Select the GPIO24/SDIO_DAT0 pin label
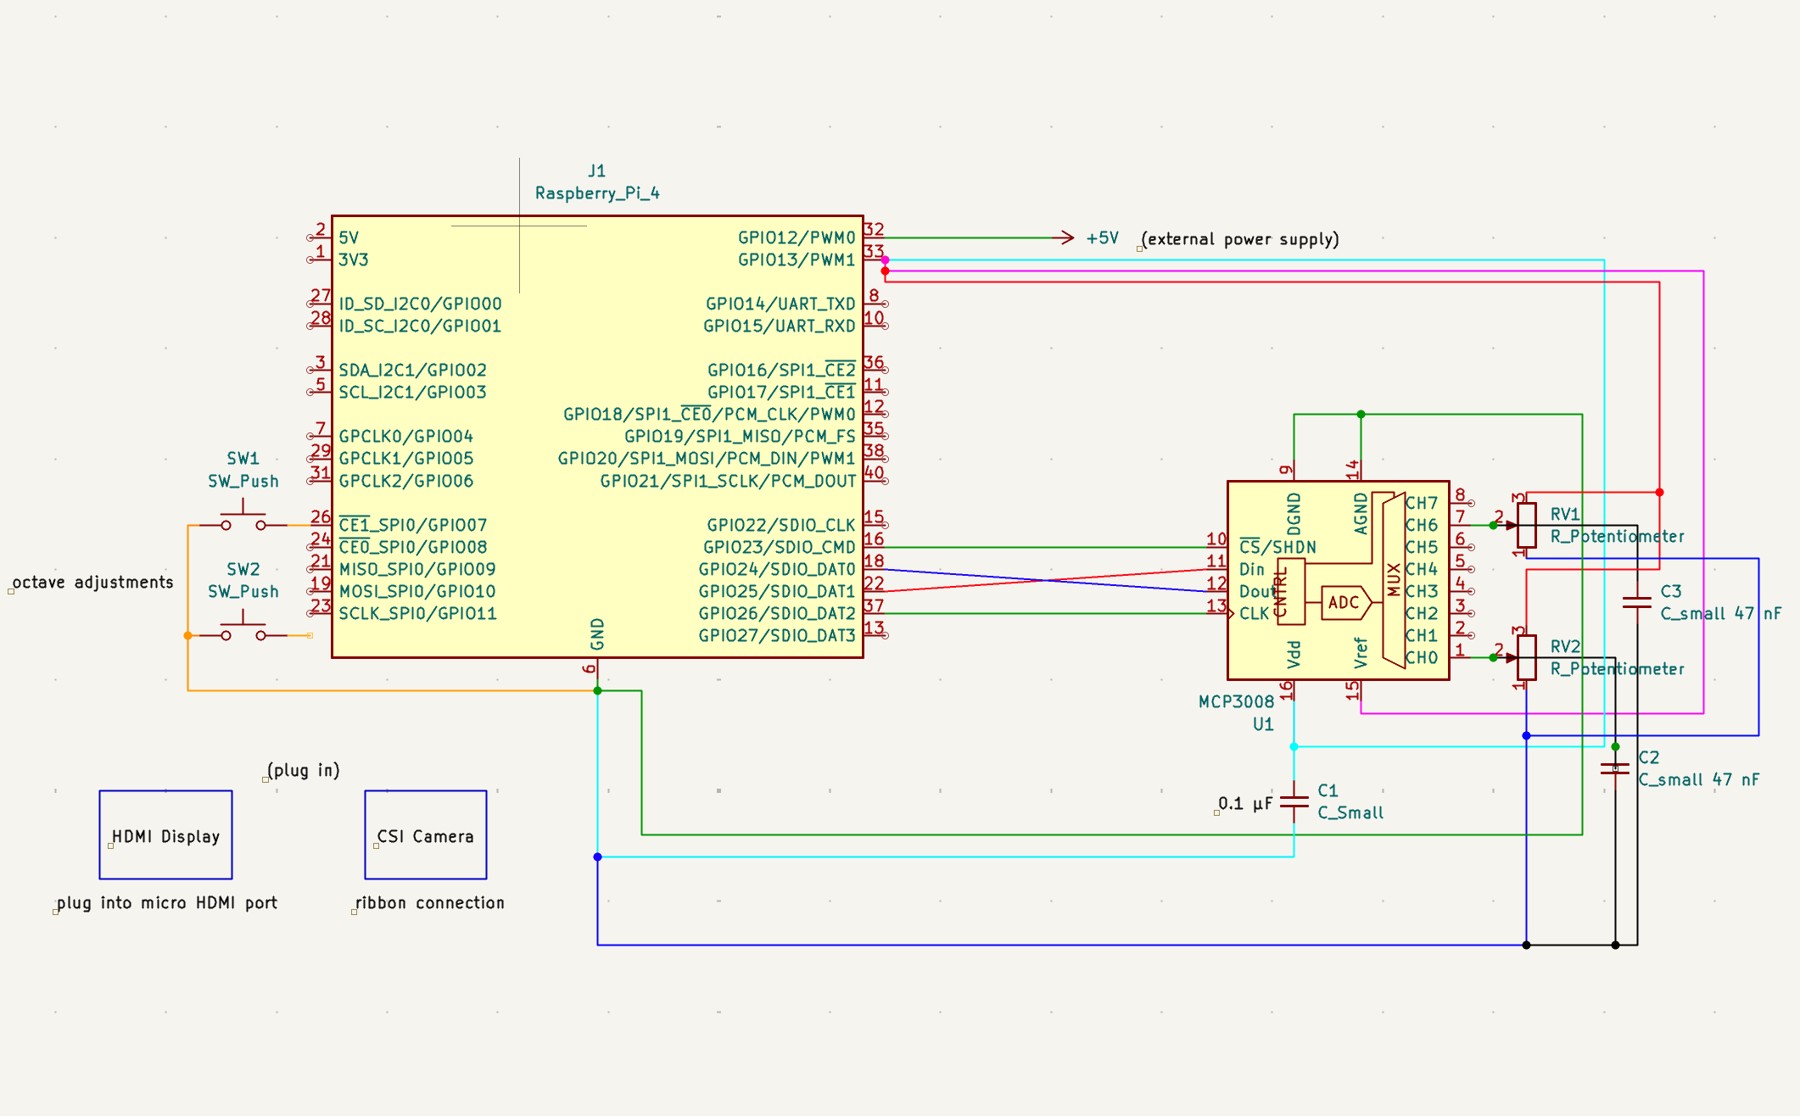This screenshot has height=1116, width=1800. (777, 569)
